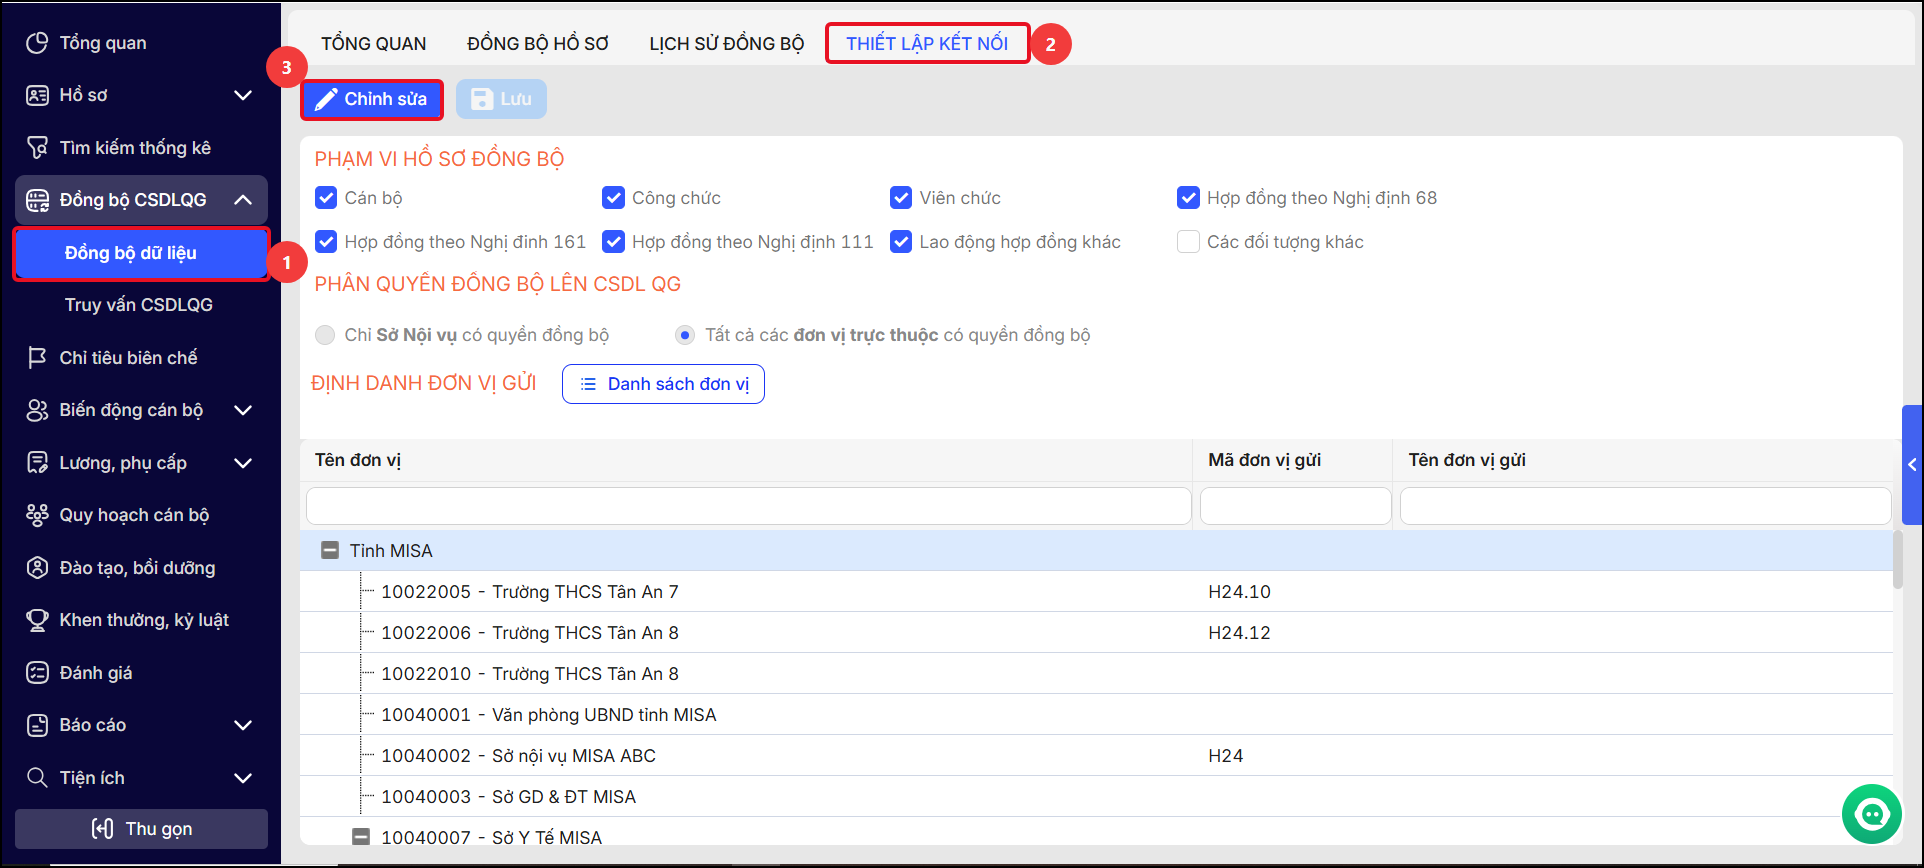Click the Đồng bộ CSDLQG database icon
Viewport: 1924px width, 868px height.
(37, 200)
